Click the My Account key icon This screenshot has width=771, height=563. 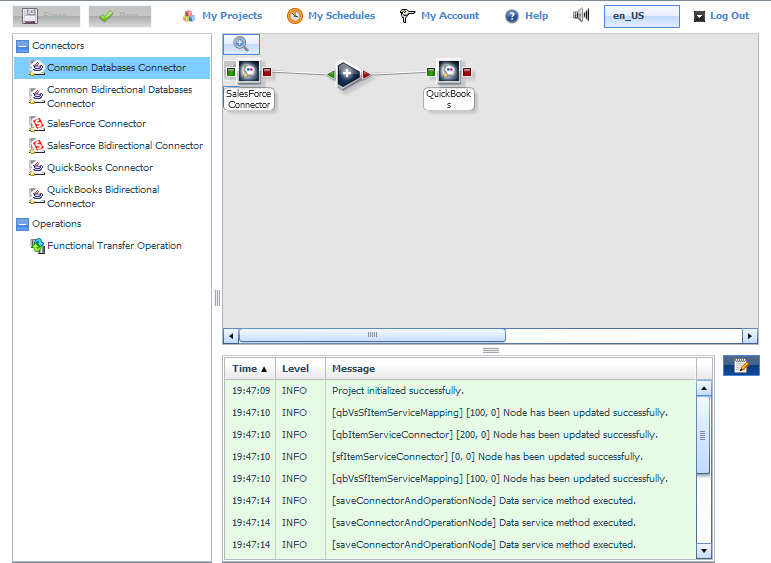pyautogui.click(x=407, y=16)
